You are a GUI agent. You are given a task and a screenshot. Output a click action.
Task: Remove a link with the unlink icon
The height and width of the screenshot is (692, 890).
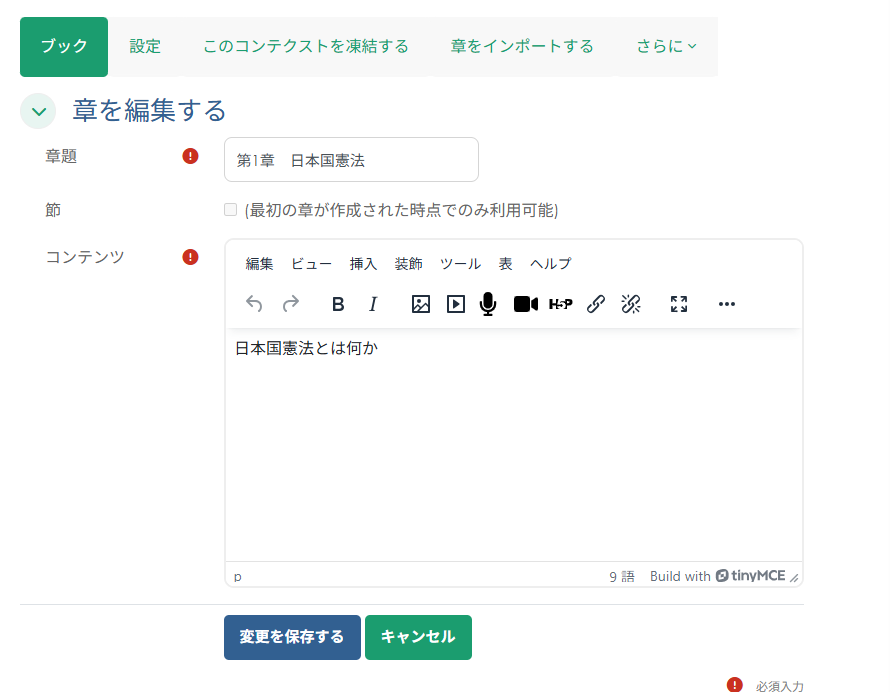click(x=631, y=304)
